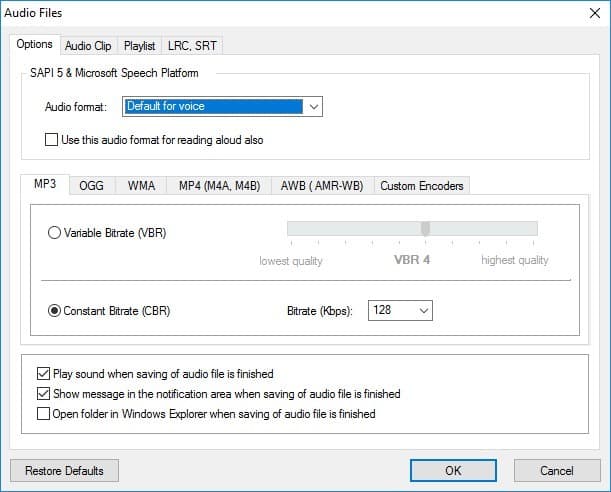Image resolution: width=611 pixels, height=492 pixels.
Task: Open the Playlist tab
Action: 140,46
